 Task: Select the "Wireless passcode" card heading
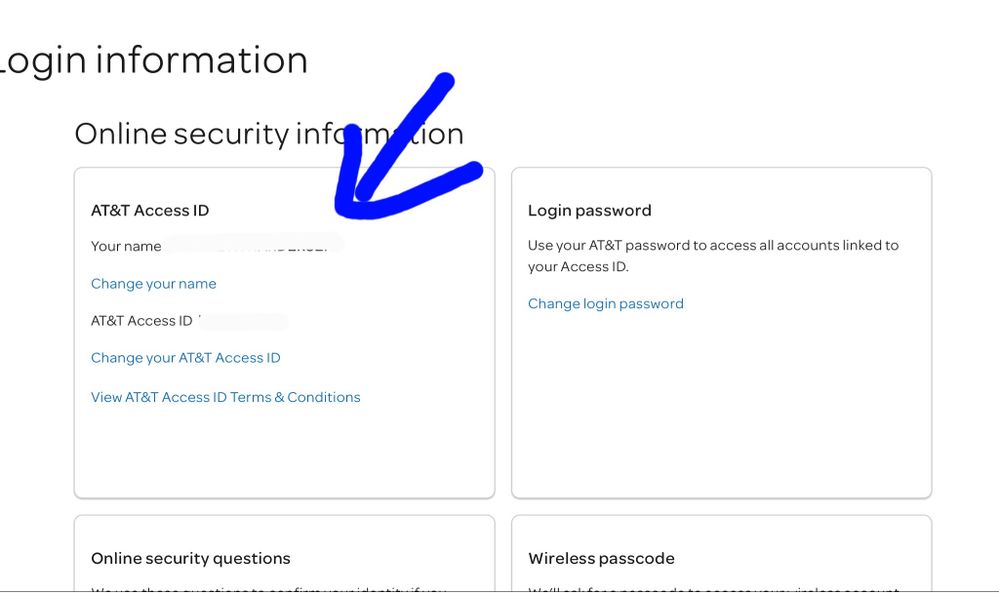pyautogui.click(x=601, y=559)
